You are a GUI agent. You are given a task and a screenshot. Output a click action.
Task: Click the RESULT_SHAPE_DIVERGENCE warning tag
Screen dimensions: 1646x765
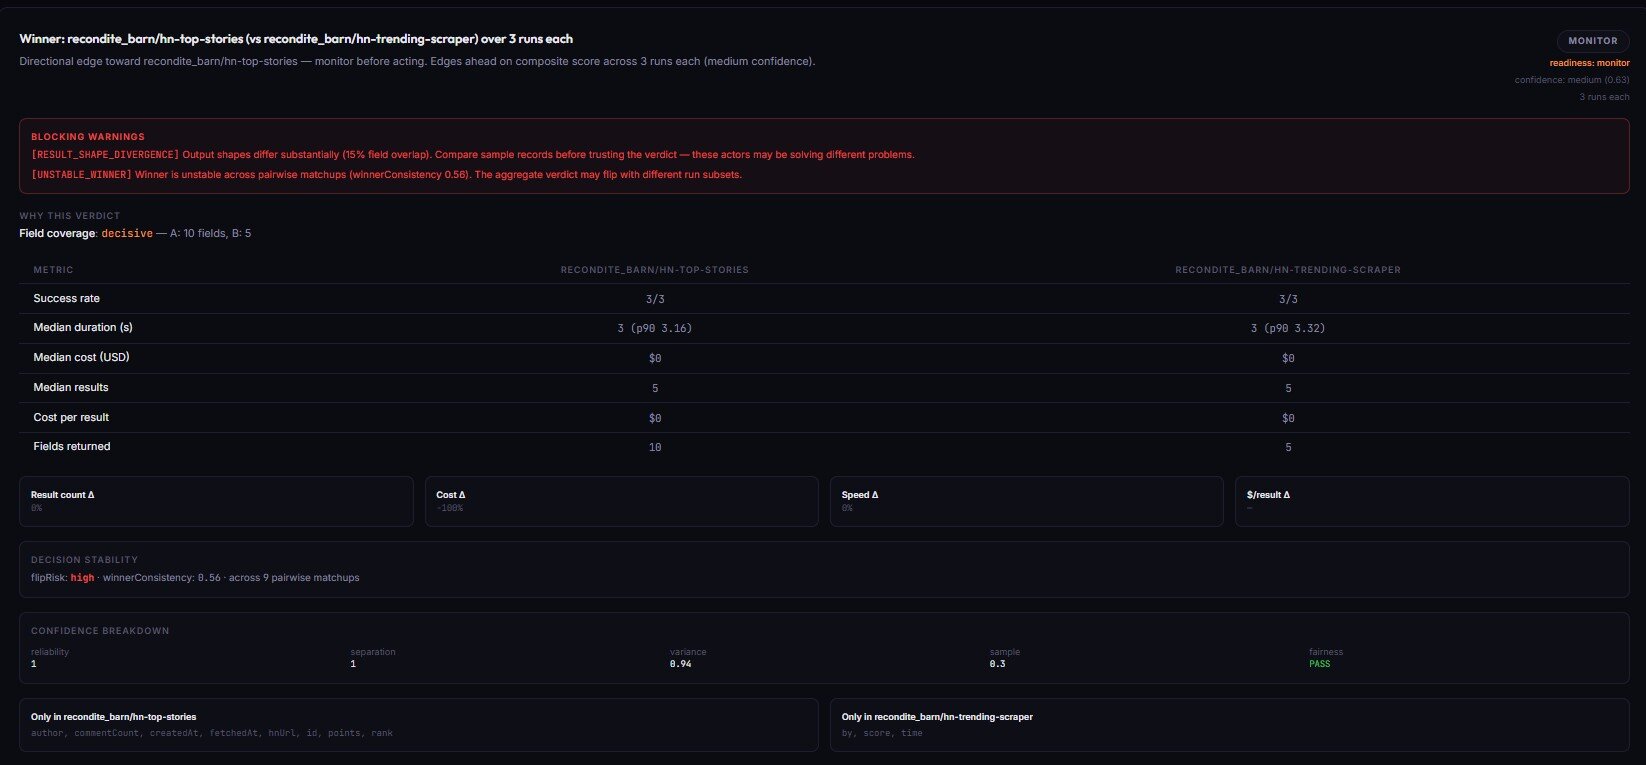[x=105, y=155]
